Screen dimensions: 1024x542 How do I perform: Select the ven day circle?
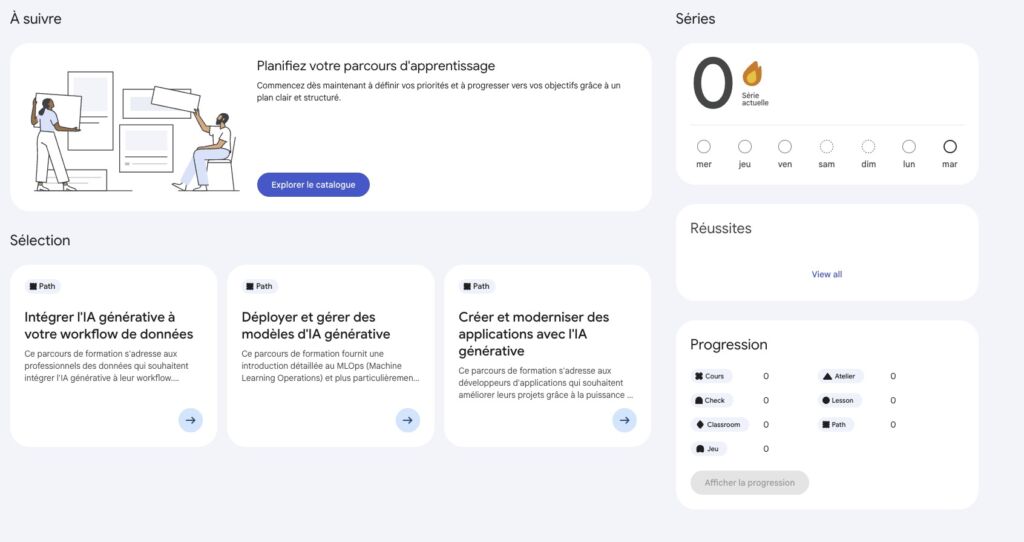785,147
